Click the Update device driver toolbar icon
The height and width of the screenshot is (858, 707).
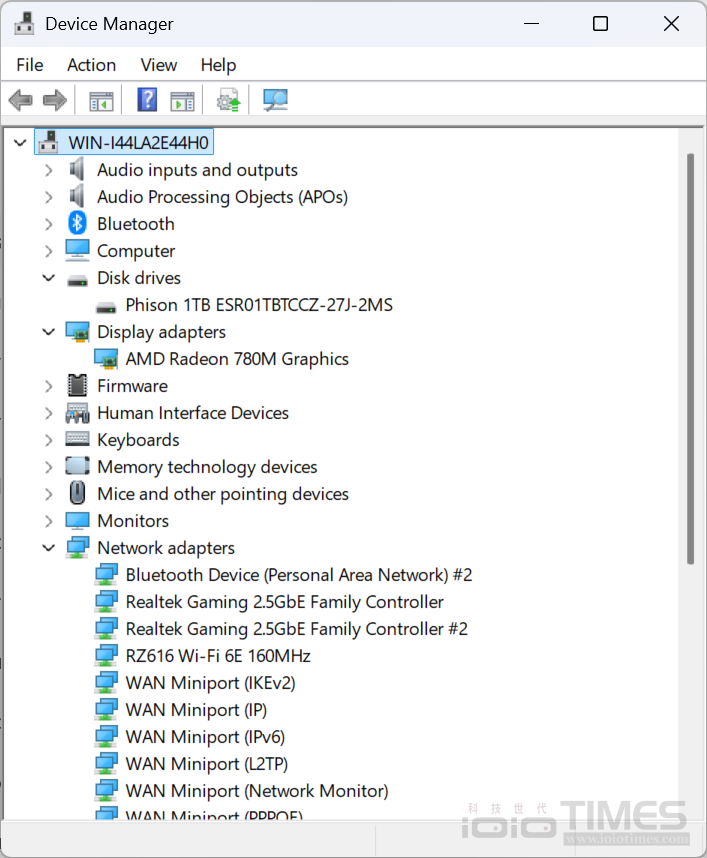coord(228,100)
